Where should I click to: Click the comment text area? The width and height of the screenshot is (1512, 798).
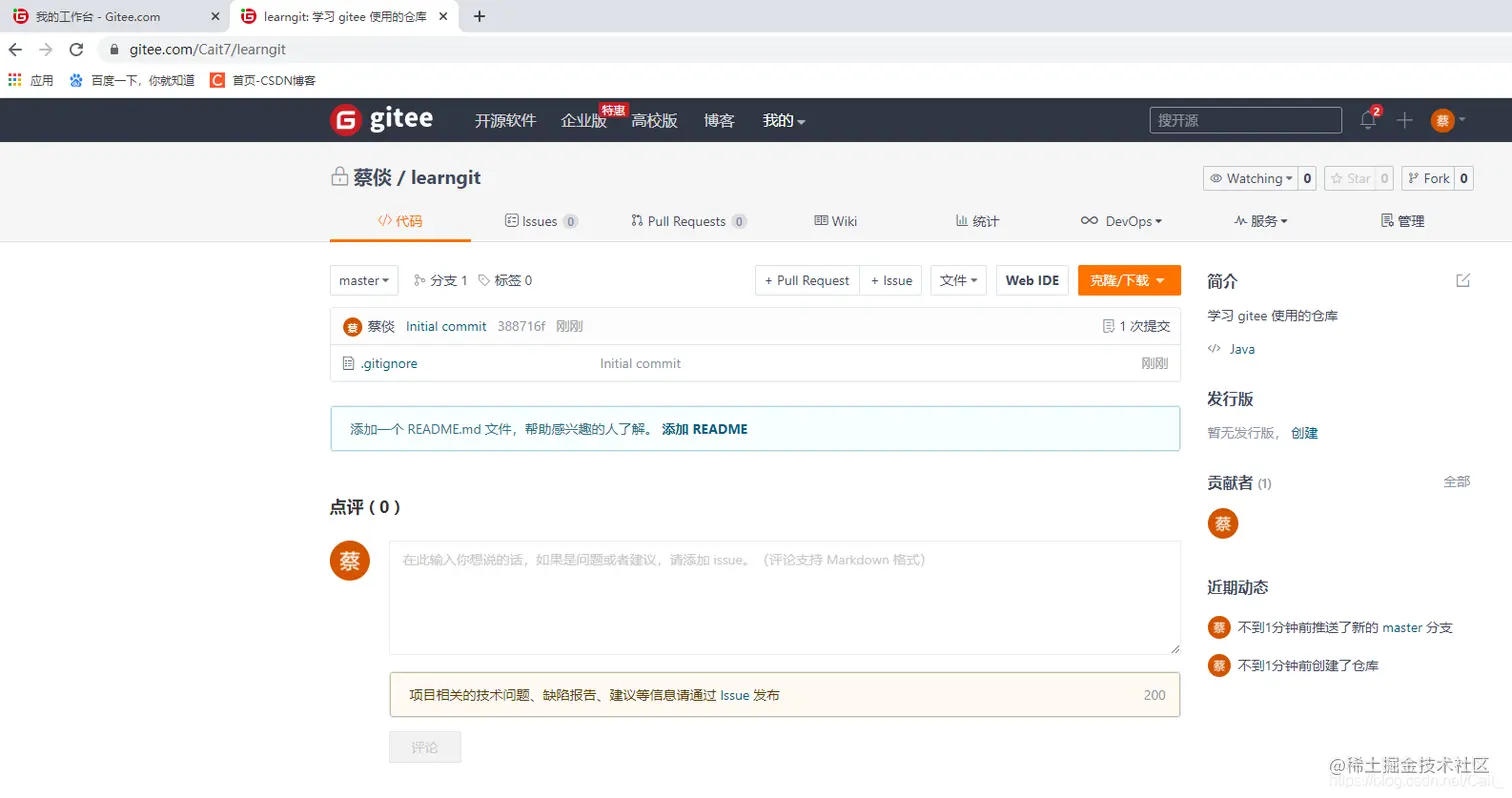(785, 598)
